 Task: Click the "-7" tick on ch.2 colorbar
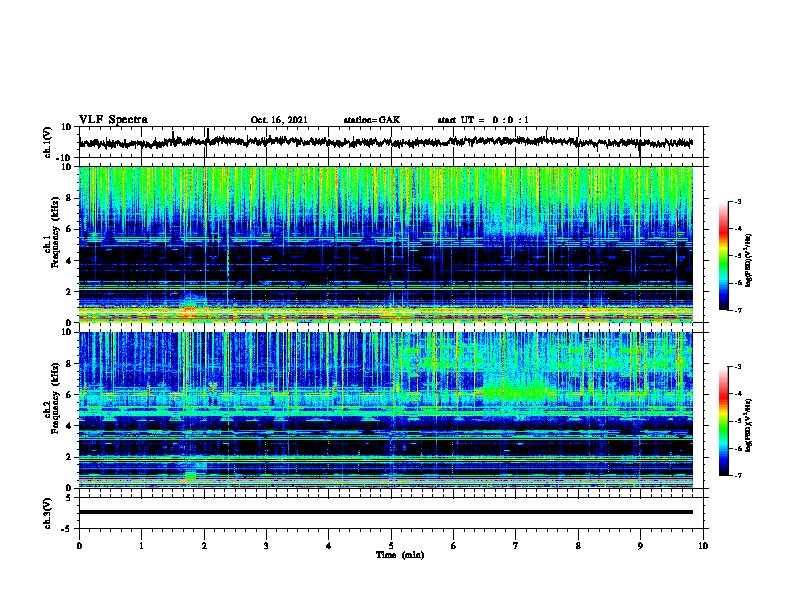click(x=738, y=475)
